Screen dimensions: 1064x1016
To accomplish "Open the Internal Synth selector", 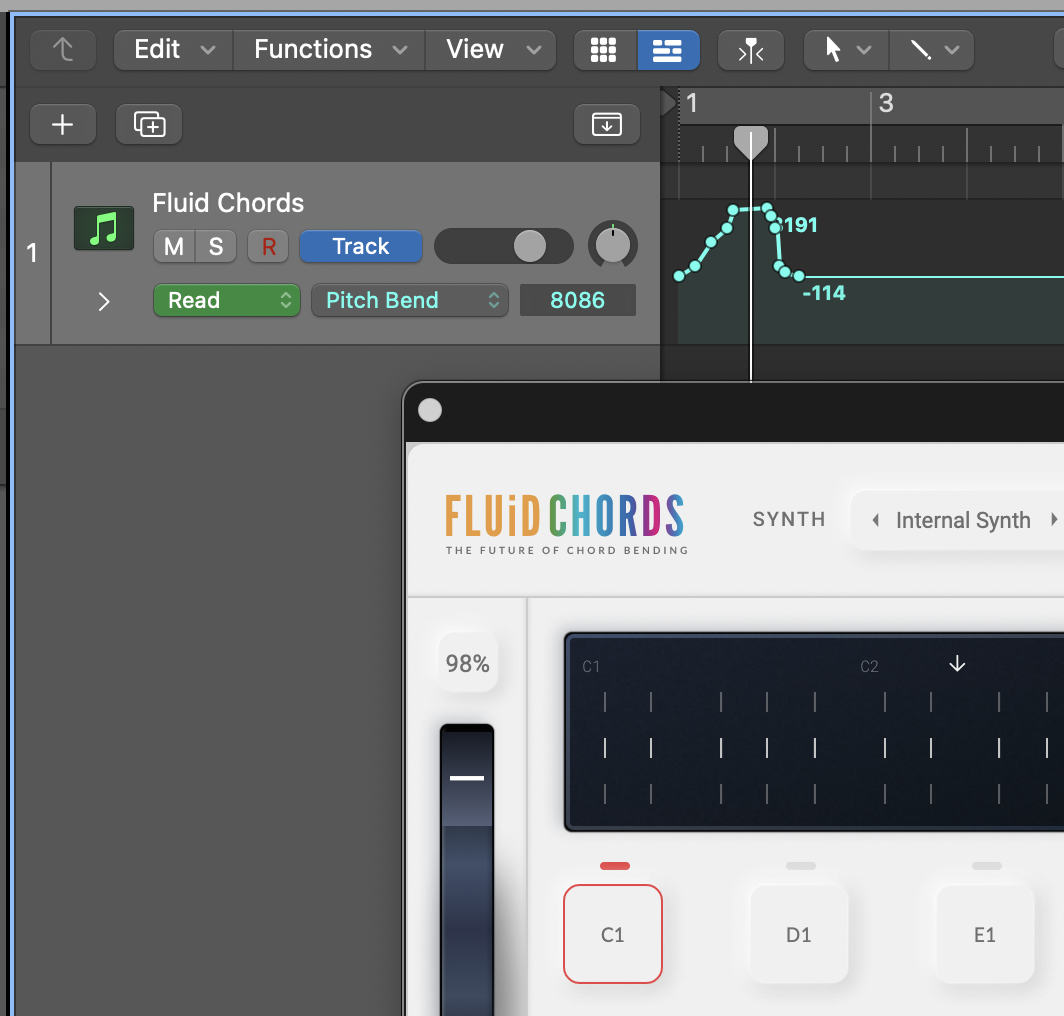I will 963,520.
